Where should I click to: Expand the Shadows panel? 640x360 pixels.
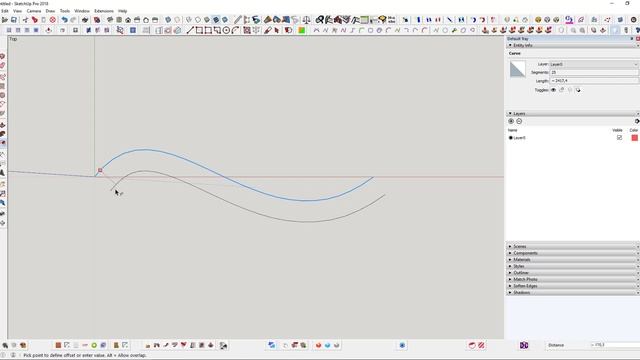tap(573, 293)
